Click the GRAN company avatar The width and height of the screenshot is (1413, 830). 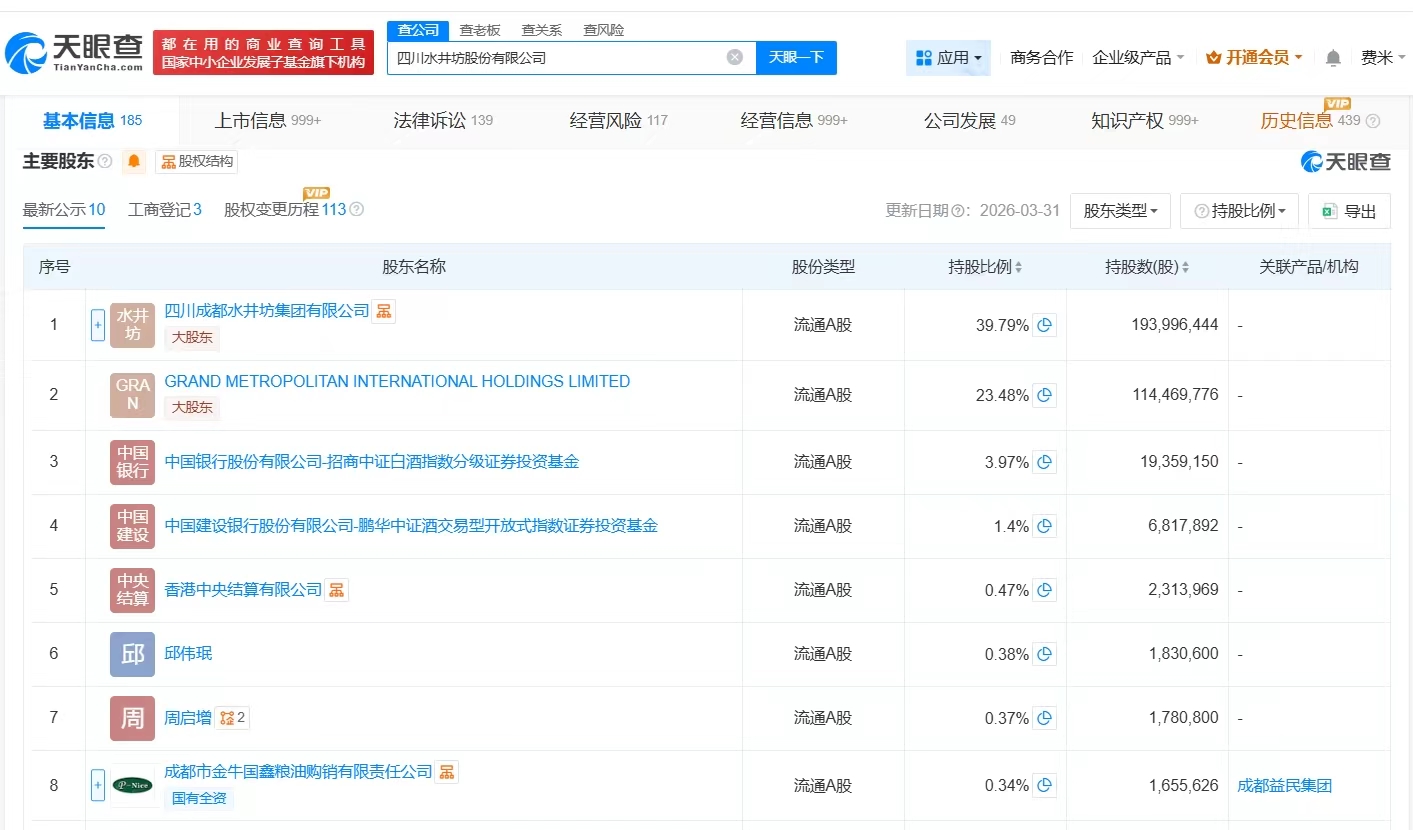tap(132, 395)
